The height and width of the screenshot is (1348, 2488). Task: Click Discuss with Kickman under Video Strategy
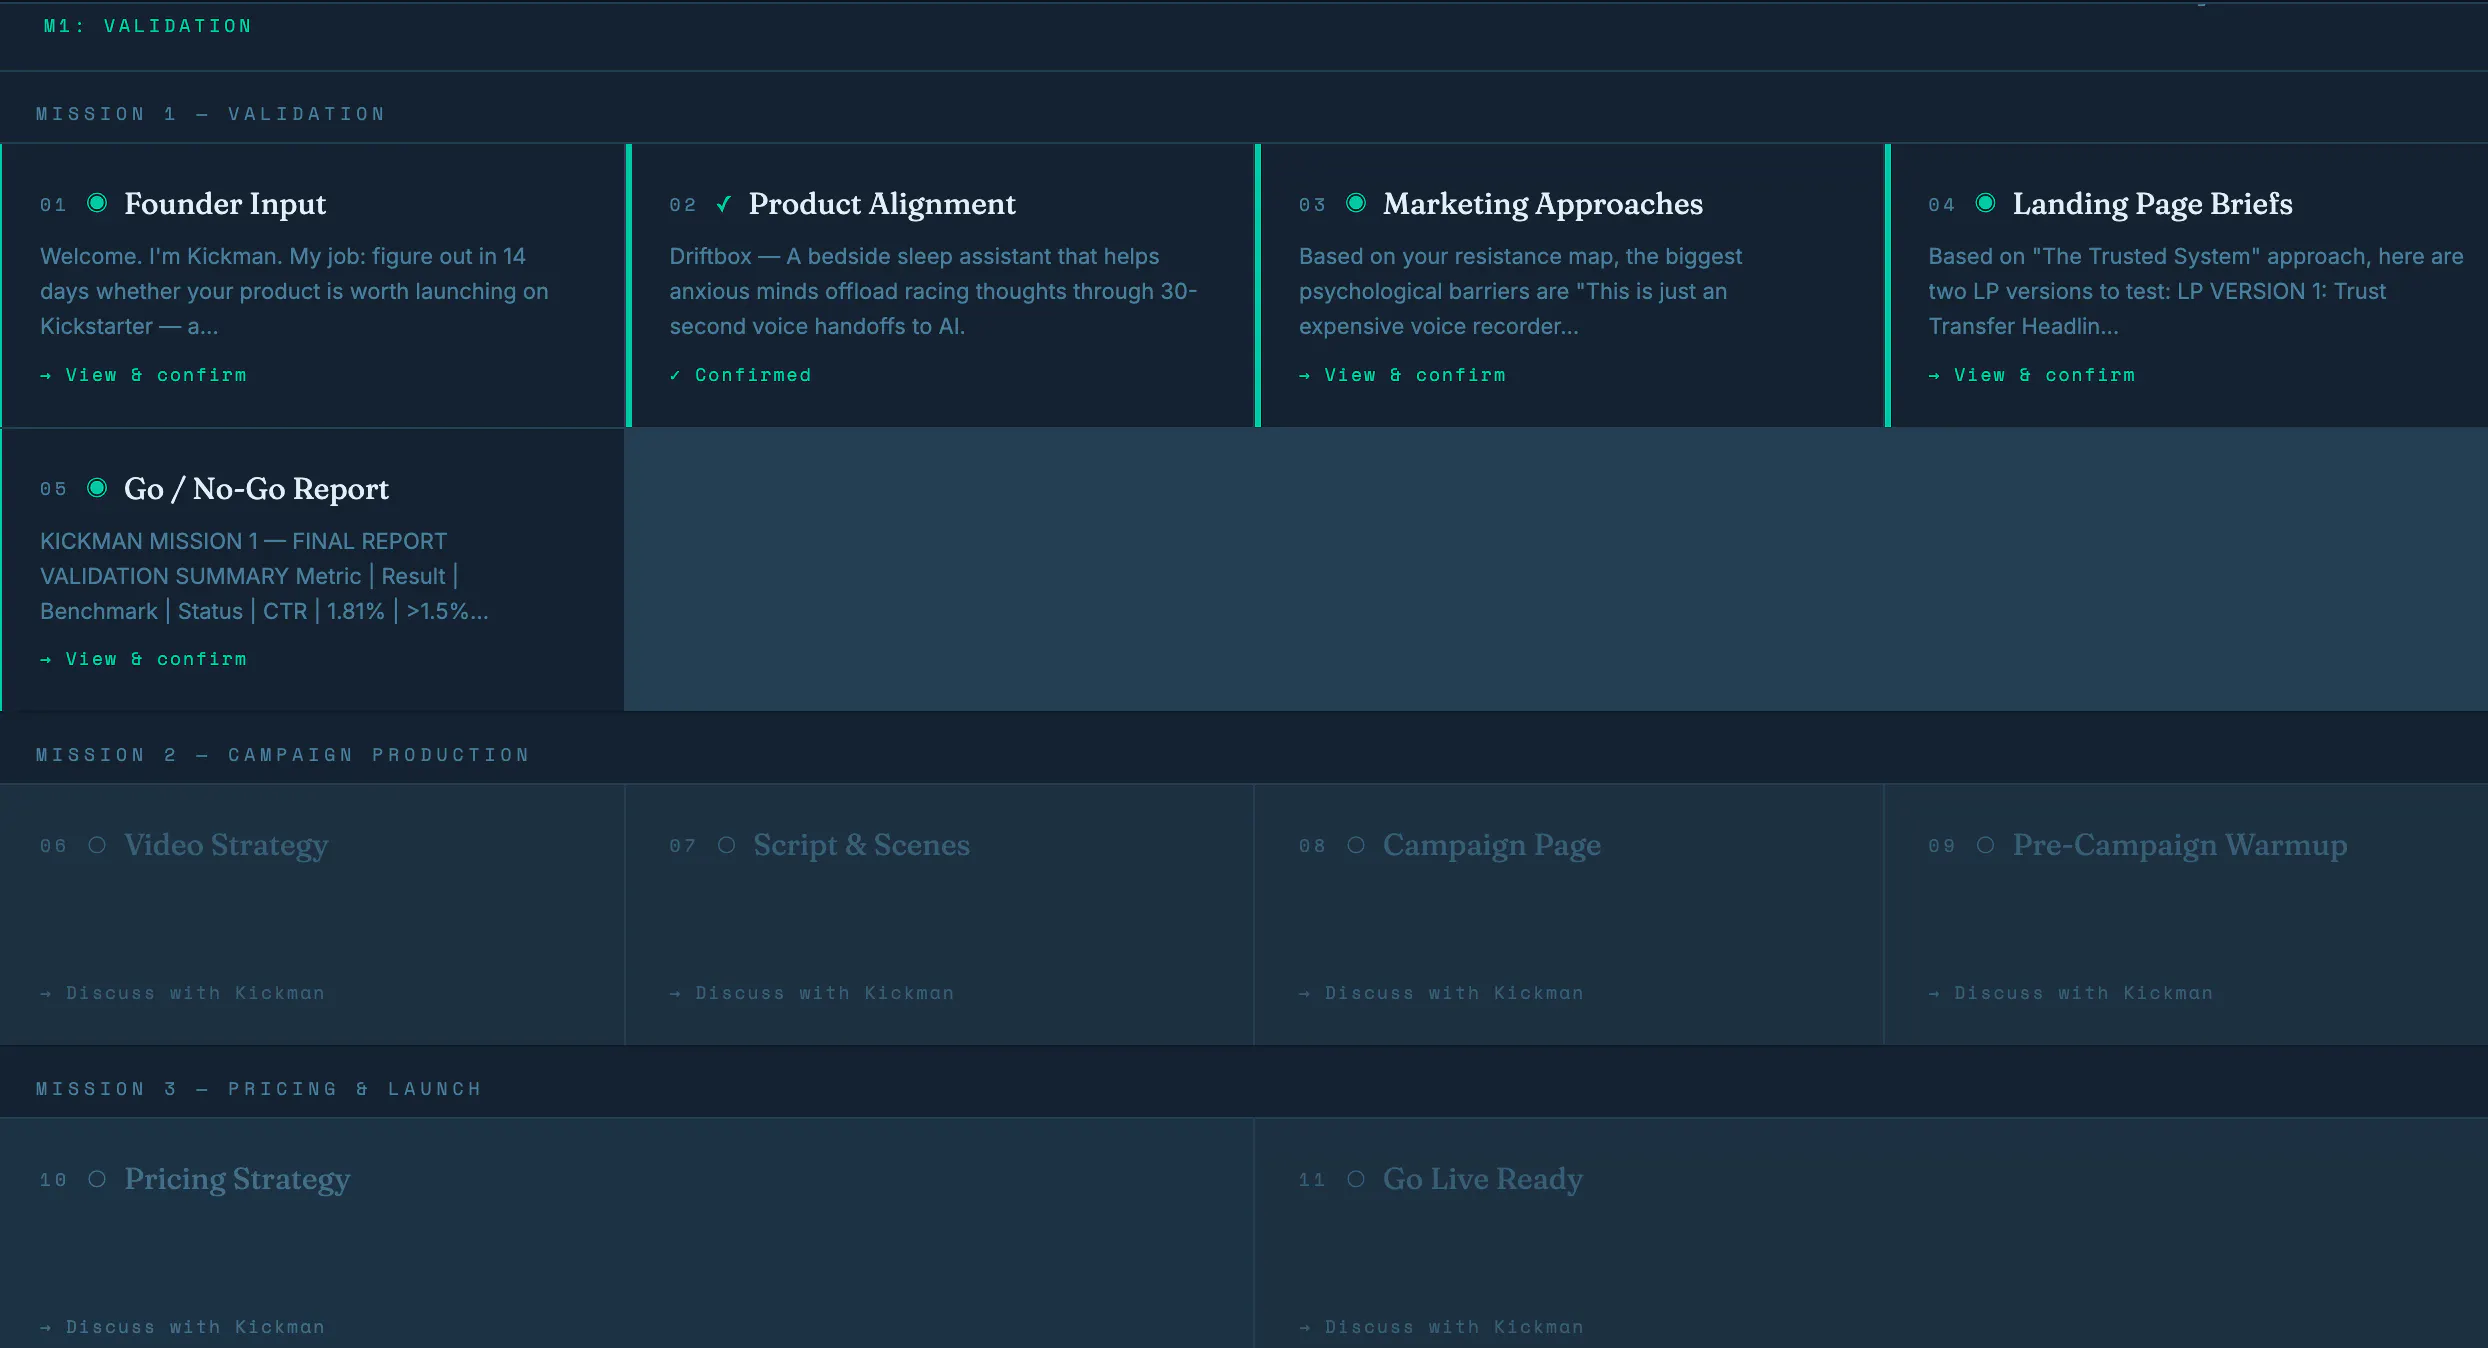[x=183, y=993]
